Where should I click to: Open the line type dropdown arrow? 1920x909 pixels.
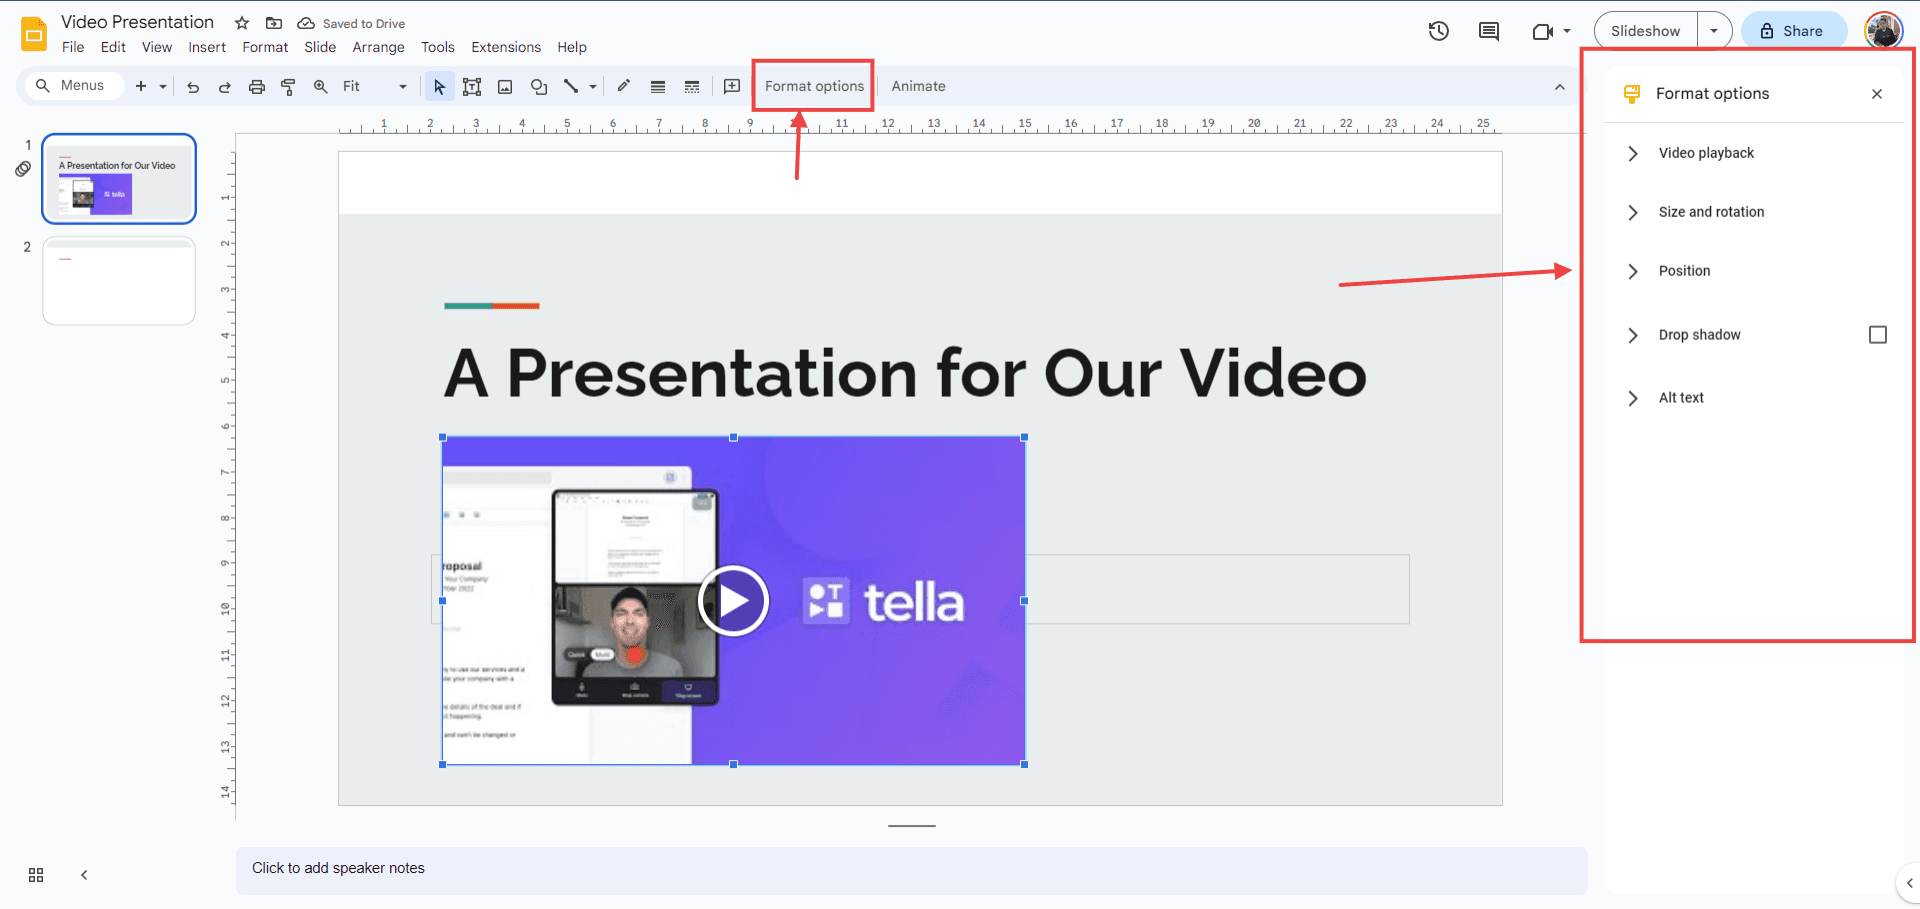click(593, 87)
